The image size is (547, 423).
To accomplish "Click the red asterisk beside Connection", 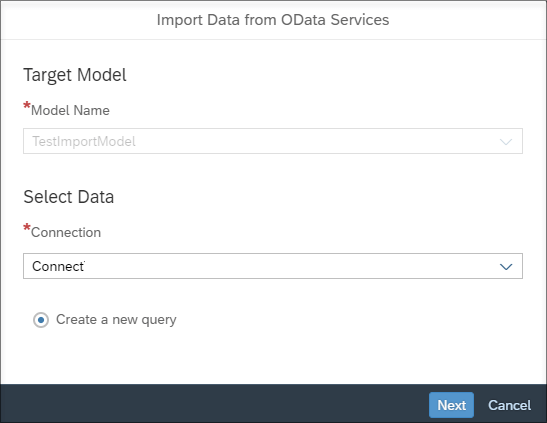I will tap(27, 227).
